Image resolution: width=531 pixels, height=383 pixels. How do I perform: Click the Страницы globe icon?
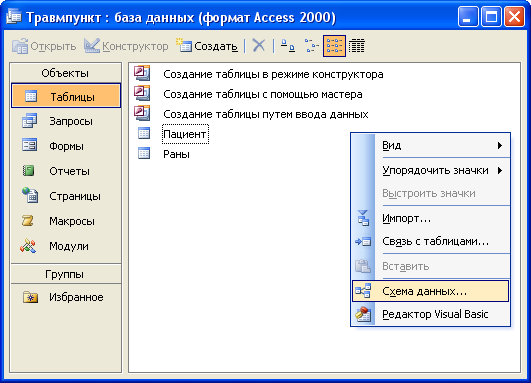[x=30, y=195]
